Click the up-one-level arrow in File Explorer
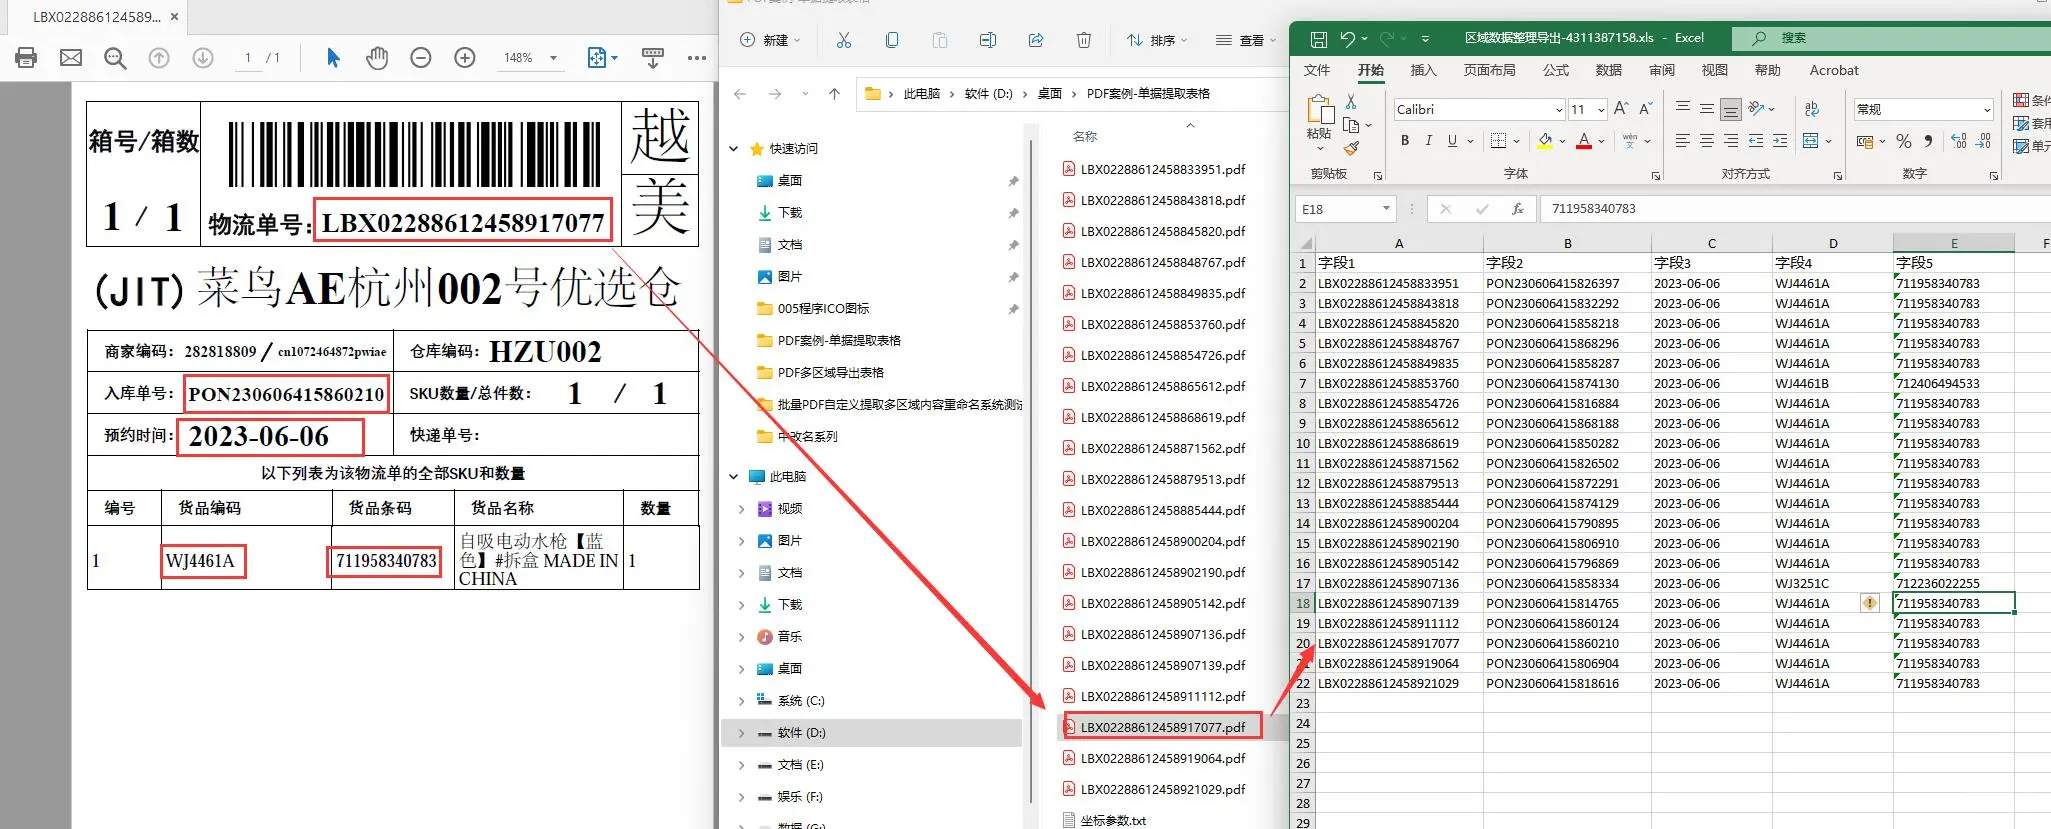The image size is (2051, 829). coord(834,94)
